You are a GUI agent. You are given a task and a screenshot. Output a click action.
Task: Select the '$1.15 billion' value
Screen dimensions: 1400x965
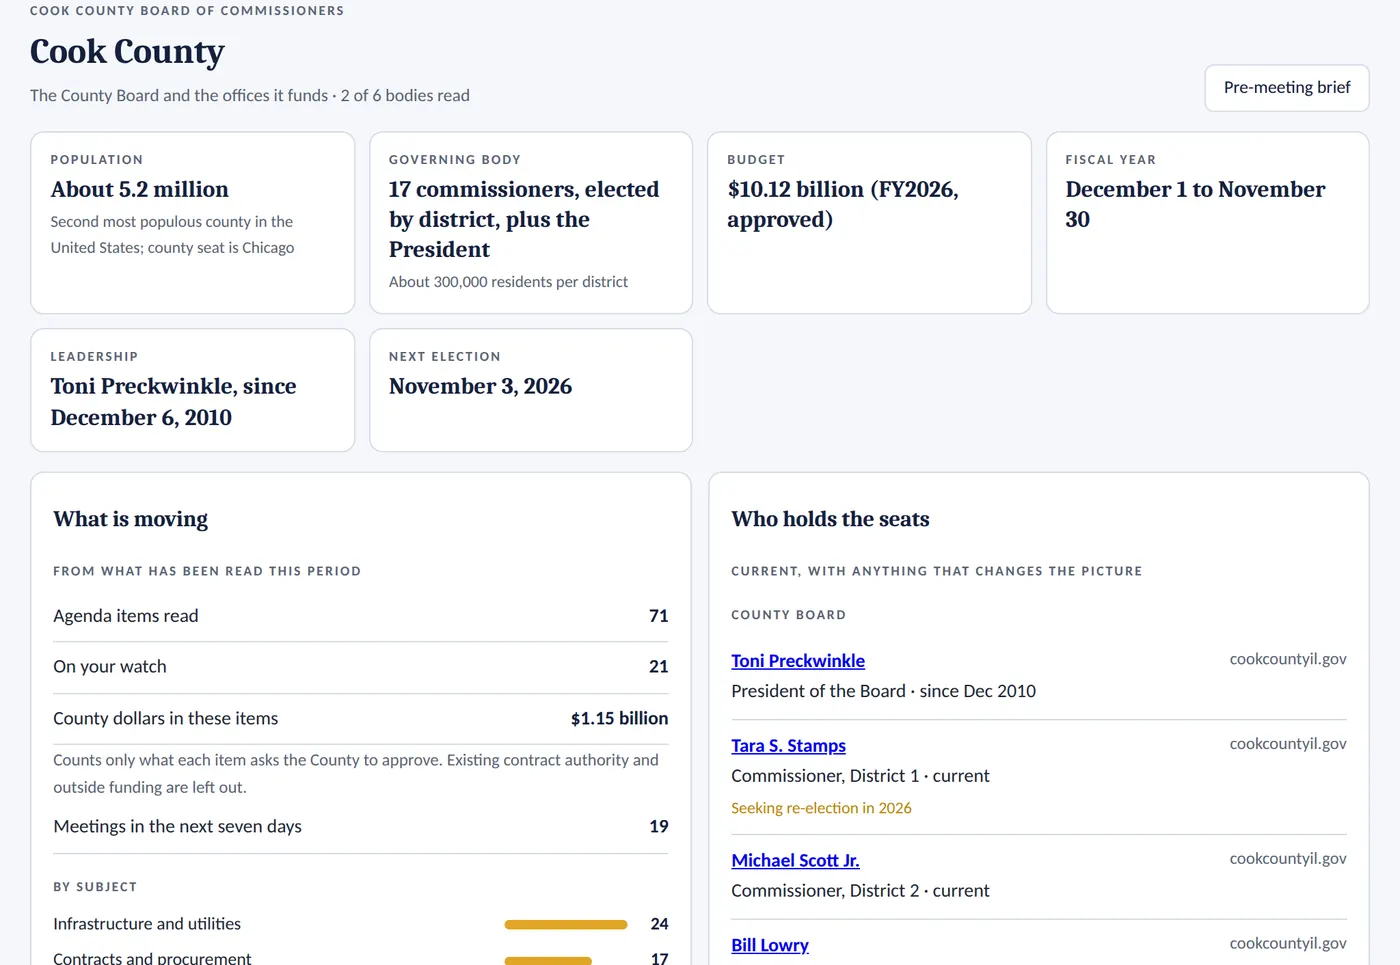coord(619,719)
